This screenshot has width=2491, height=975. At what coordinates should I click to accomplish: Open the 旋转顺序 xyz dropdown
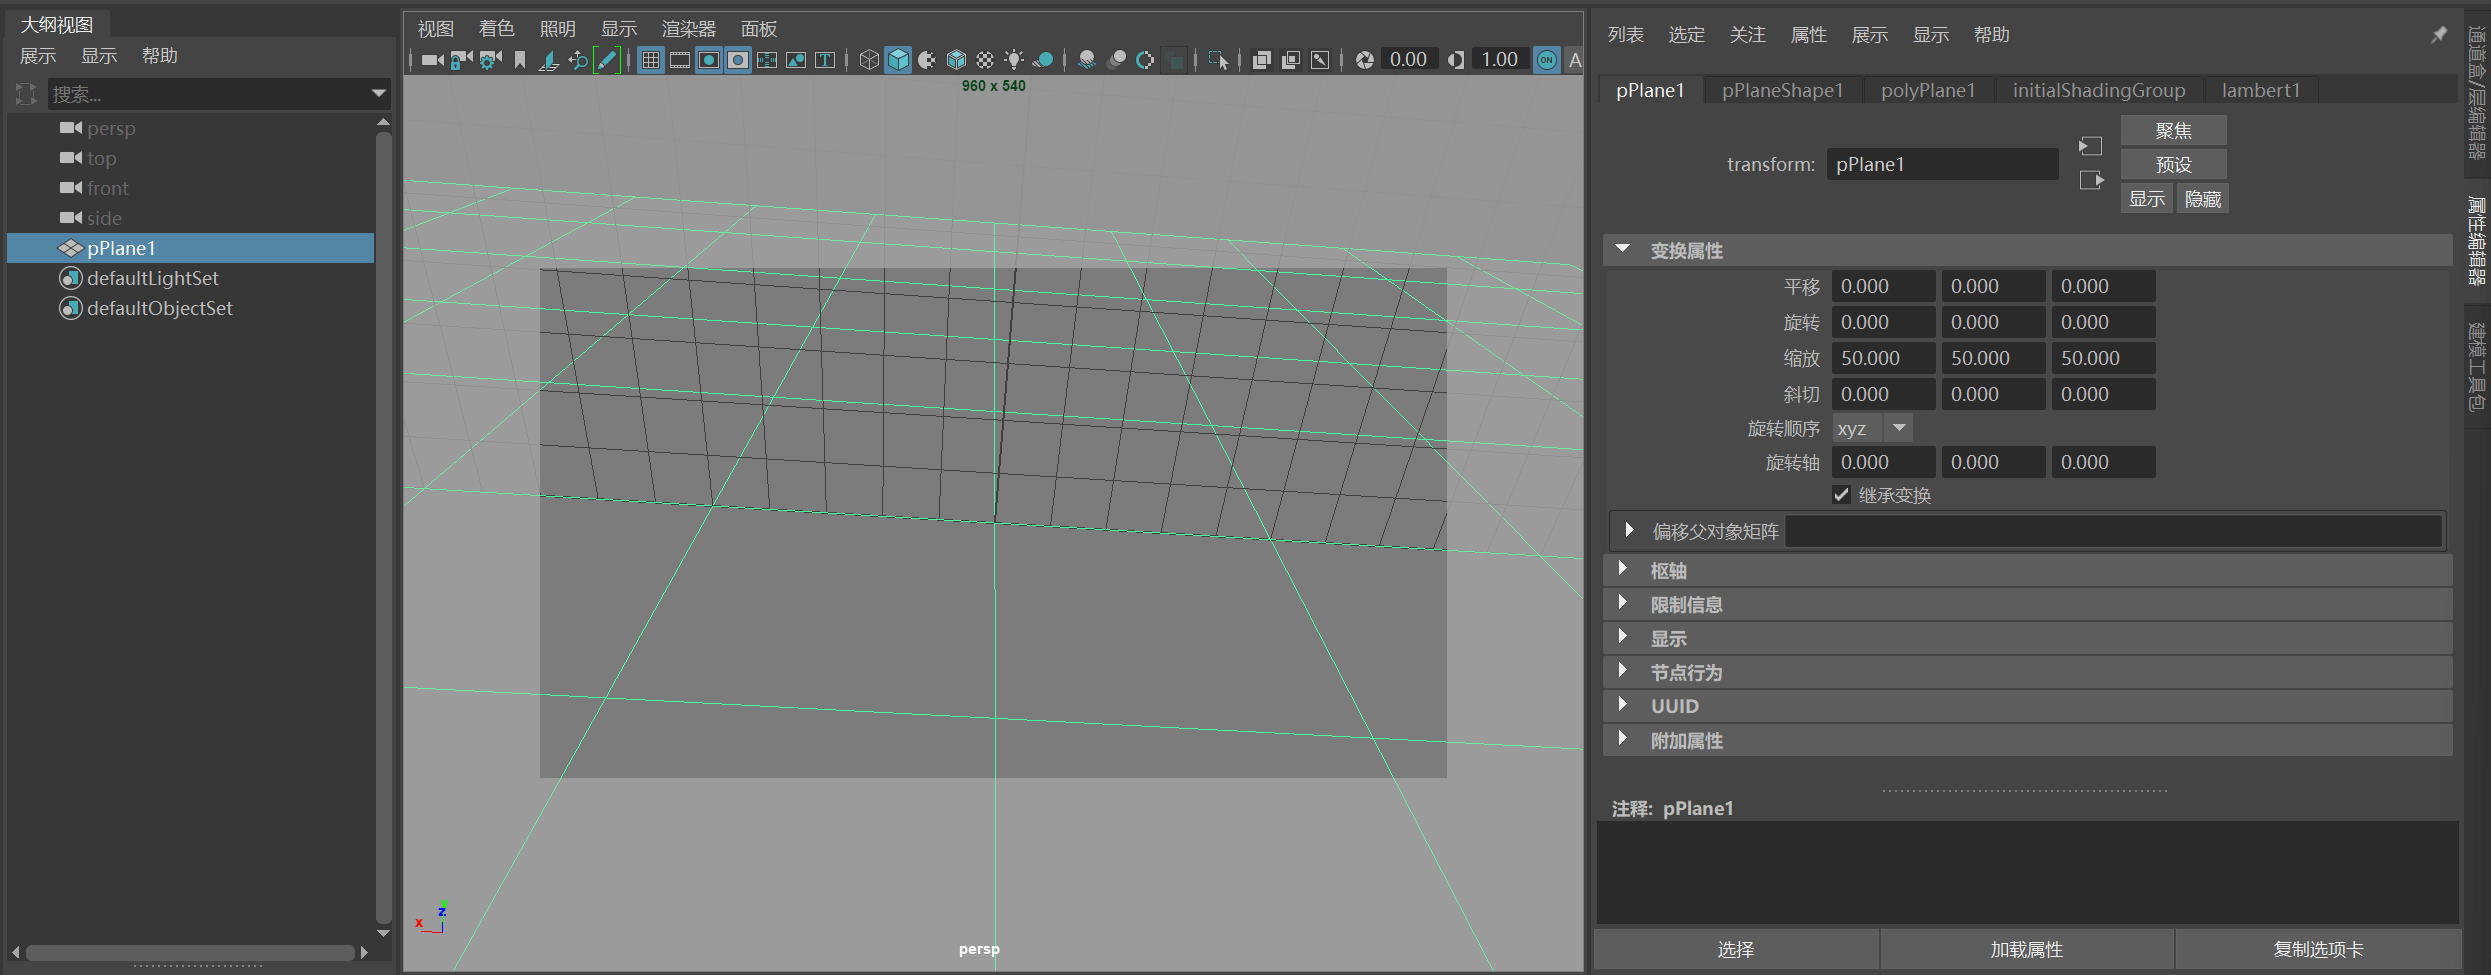[1872, 429]
